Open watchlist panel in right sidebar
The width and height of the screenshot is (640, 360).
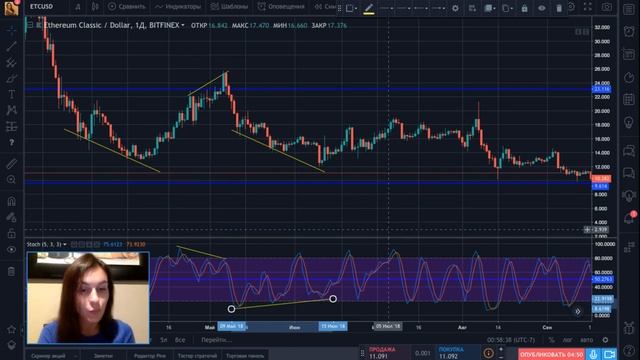(x=629, y=9)
